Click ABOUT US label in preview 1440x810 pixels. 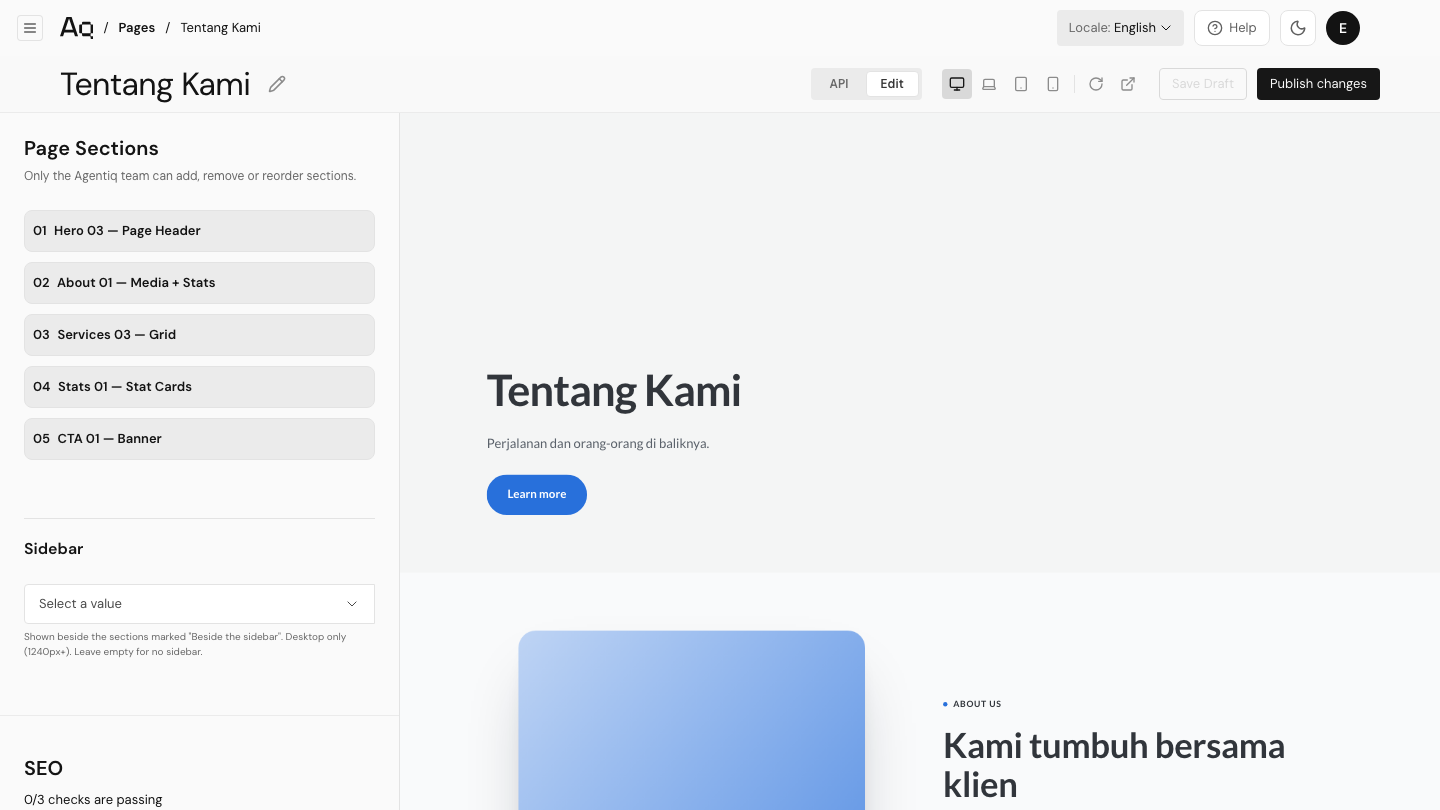(x=977, y=704)
